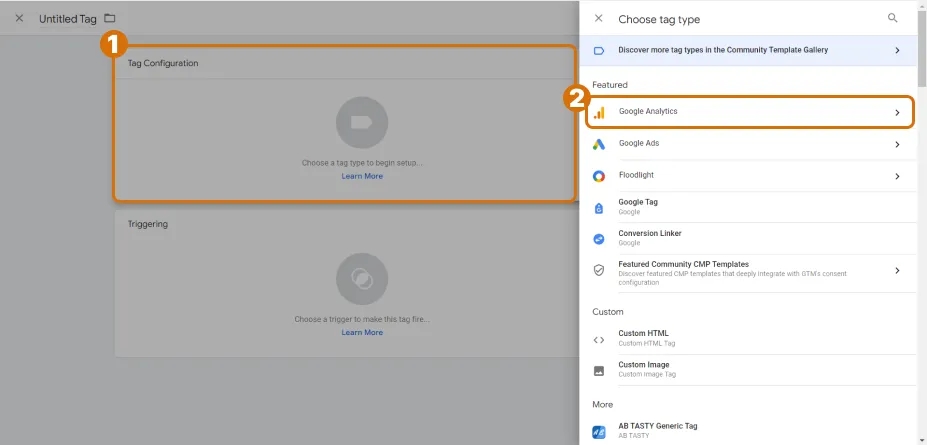Click the Triggering section heading
Image resolution: width=927 pixels, height=445 pixels.
pos(148,224)
